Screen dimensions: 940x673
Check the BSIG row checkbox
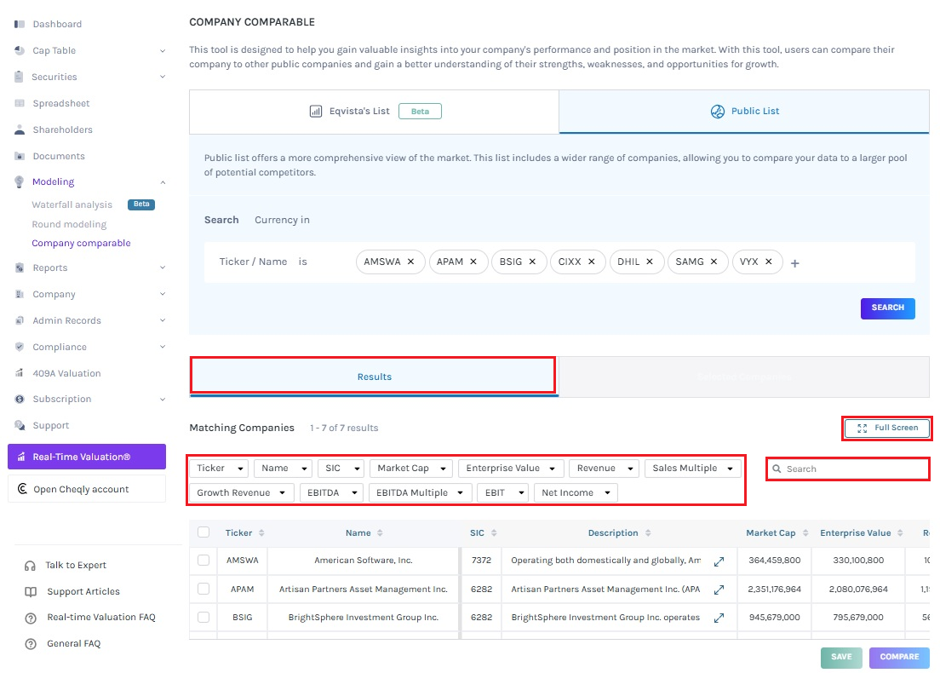point(204,617)
